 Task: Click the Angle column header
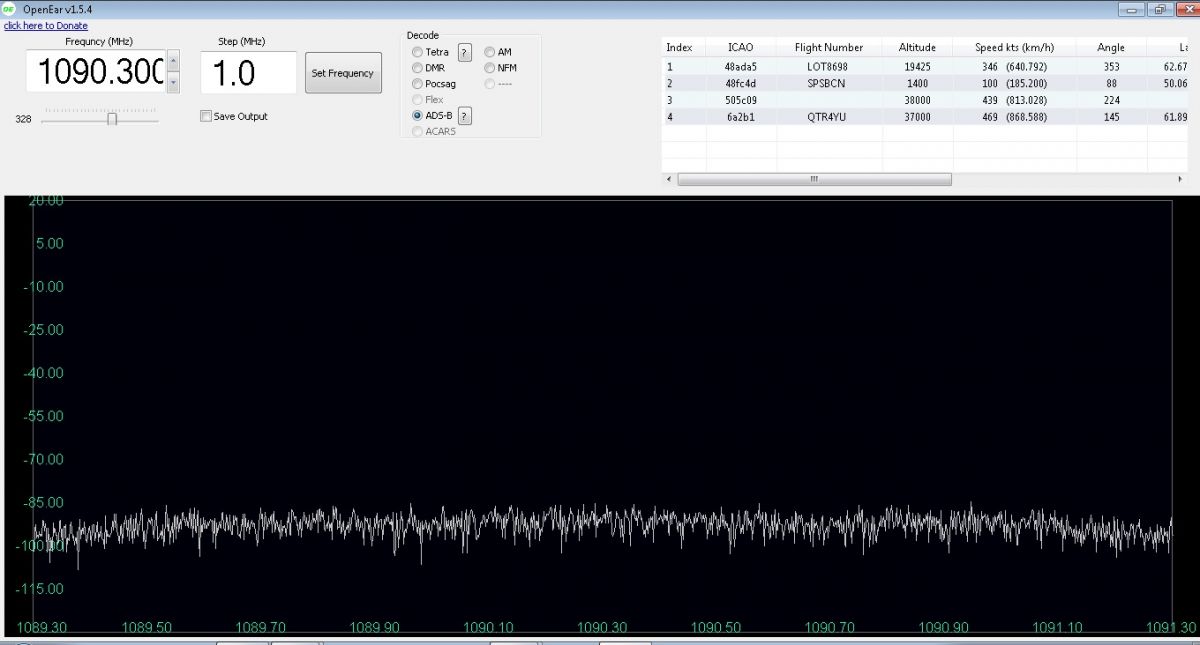coord(1111,47)
